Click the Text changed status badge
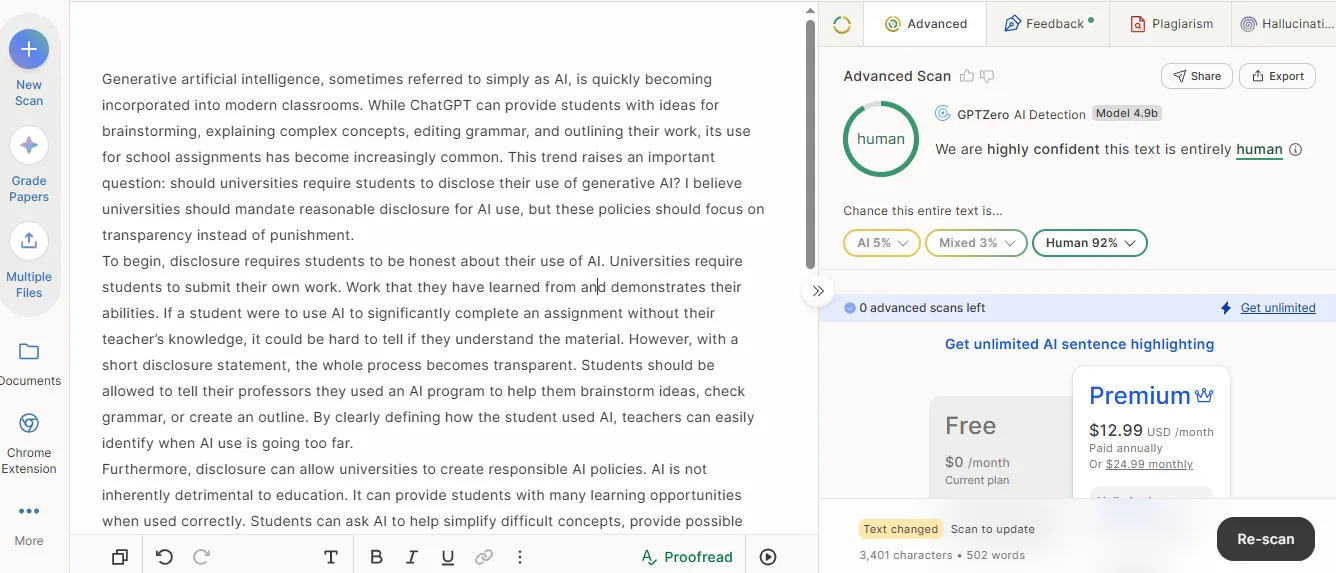Image resolution: width=1336 pixels, height=573 pixels. click(x=900, y=529)
